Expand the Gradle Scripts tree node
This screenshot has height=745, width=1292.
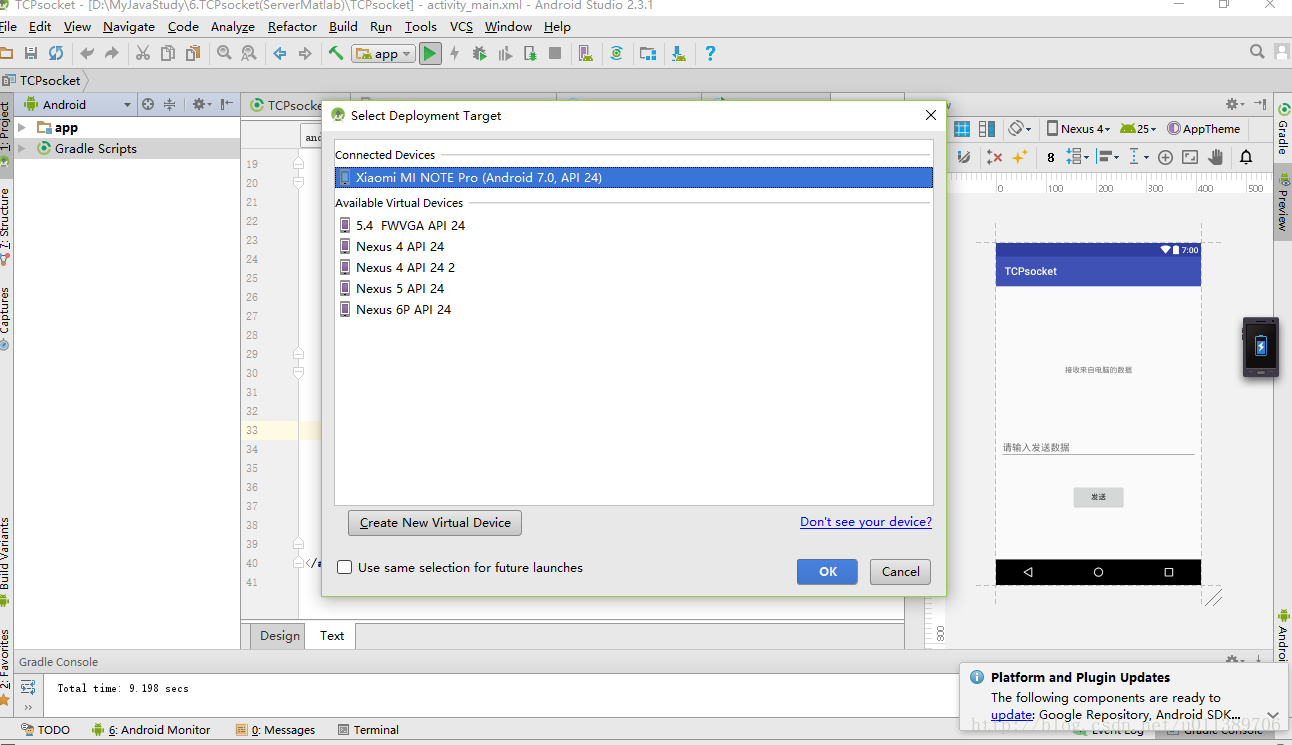pyautogui.click(x=22, y=149)
